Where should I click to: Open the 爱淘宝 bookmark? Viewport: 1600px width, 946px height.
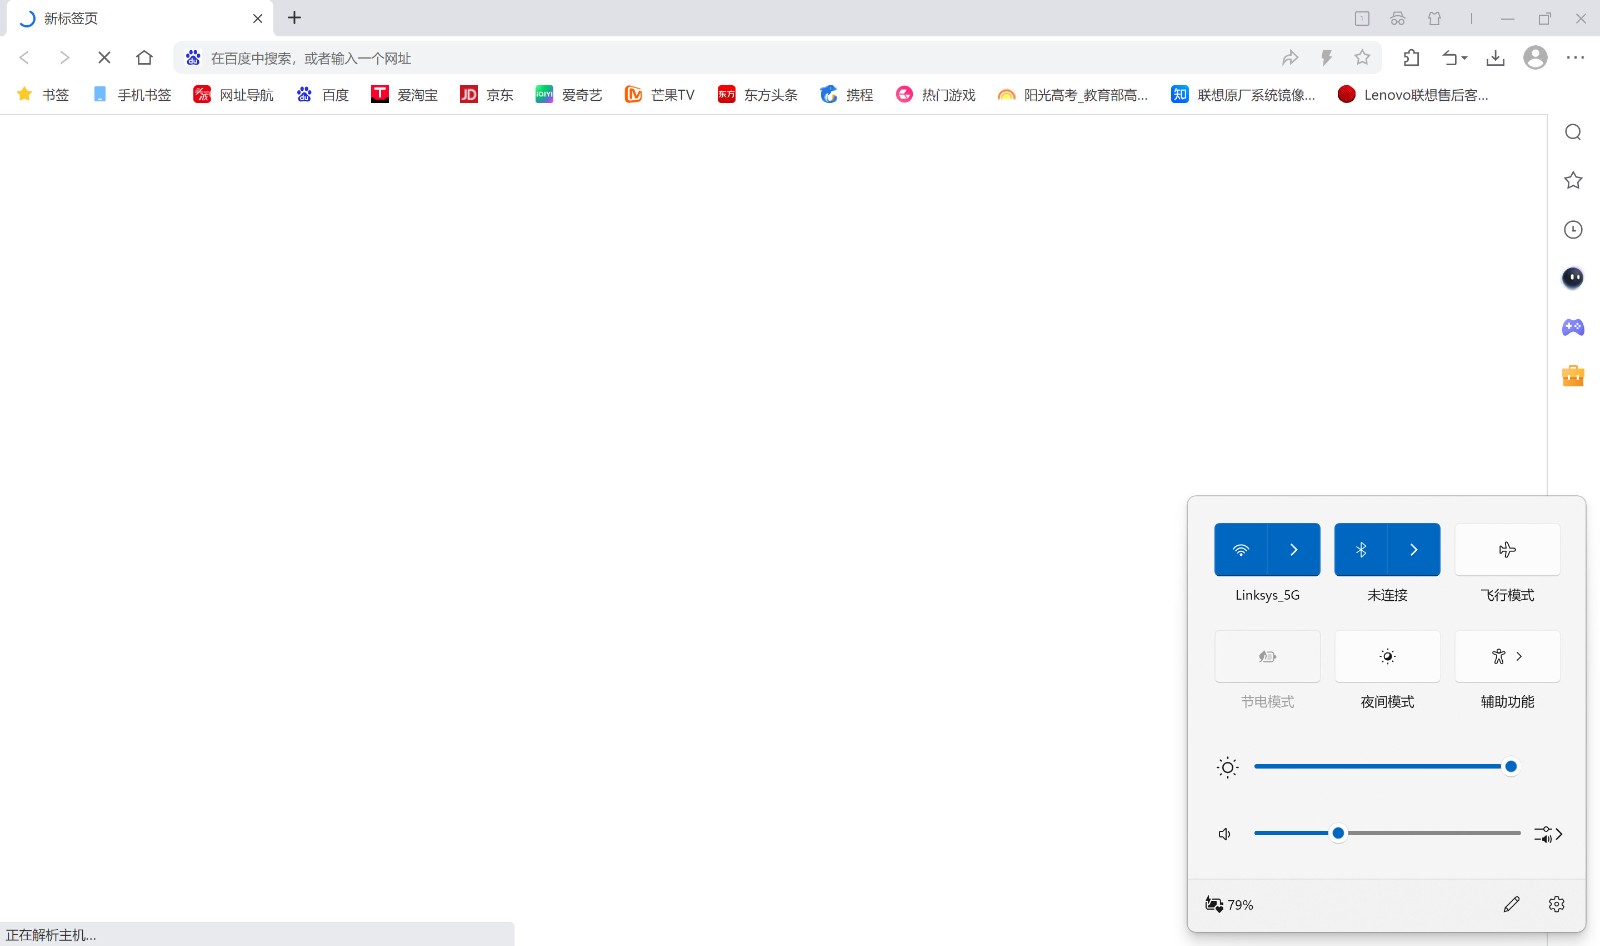click(404, 94)
